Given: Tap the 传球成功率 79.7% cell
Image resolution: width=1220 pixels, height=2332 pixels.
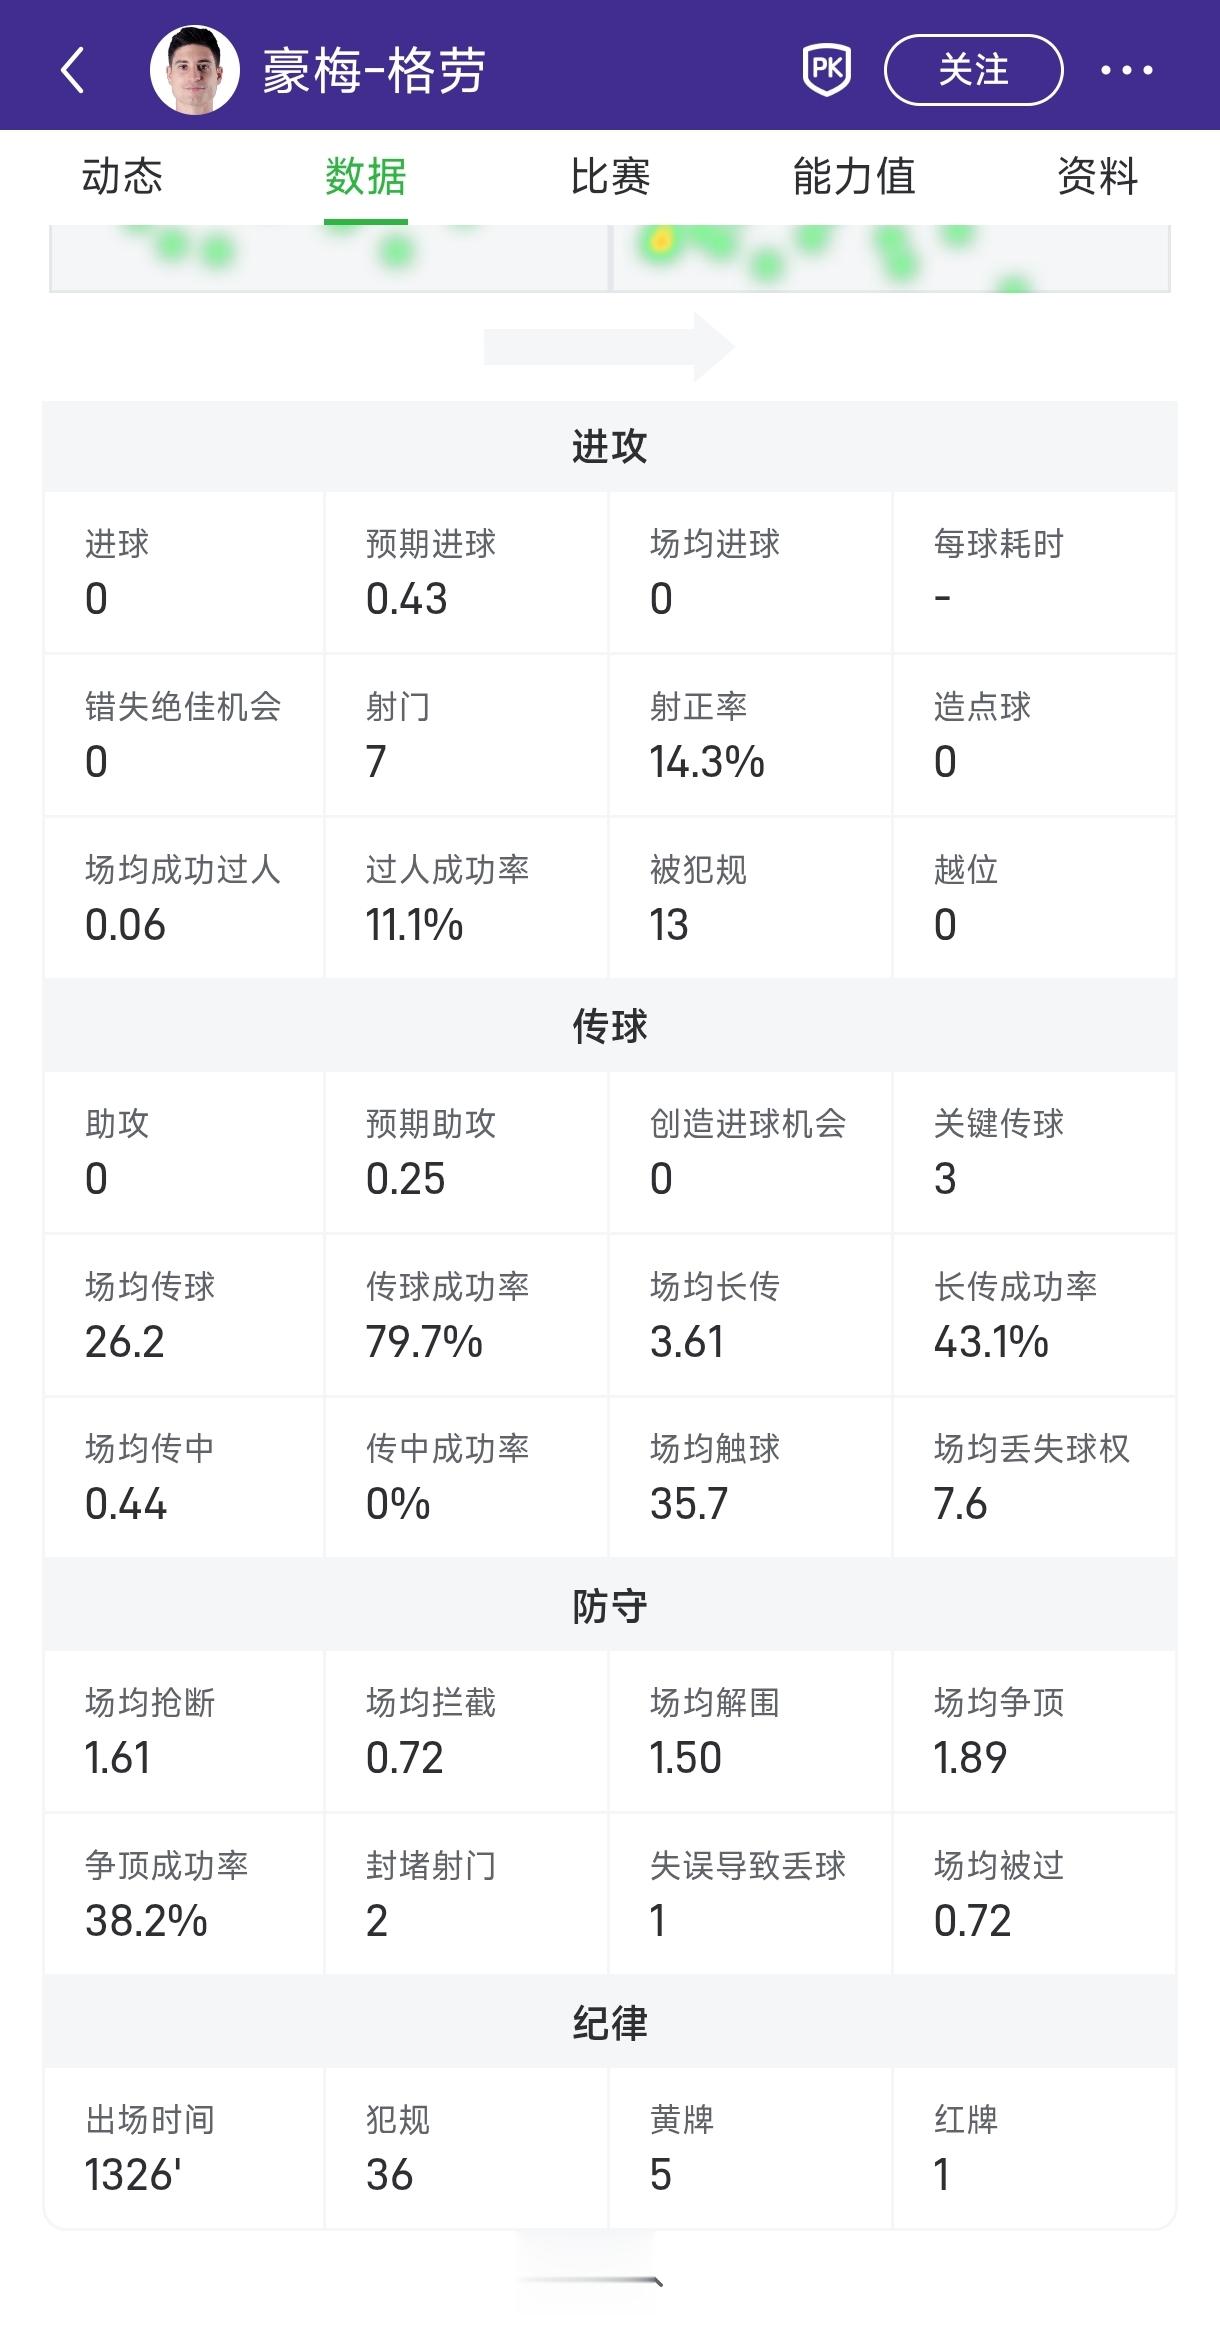Looking at the screenshot, I should [x=466, y=1315].
